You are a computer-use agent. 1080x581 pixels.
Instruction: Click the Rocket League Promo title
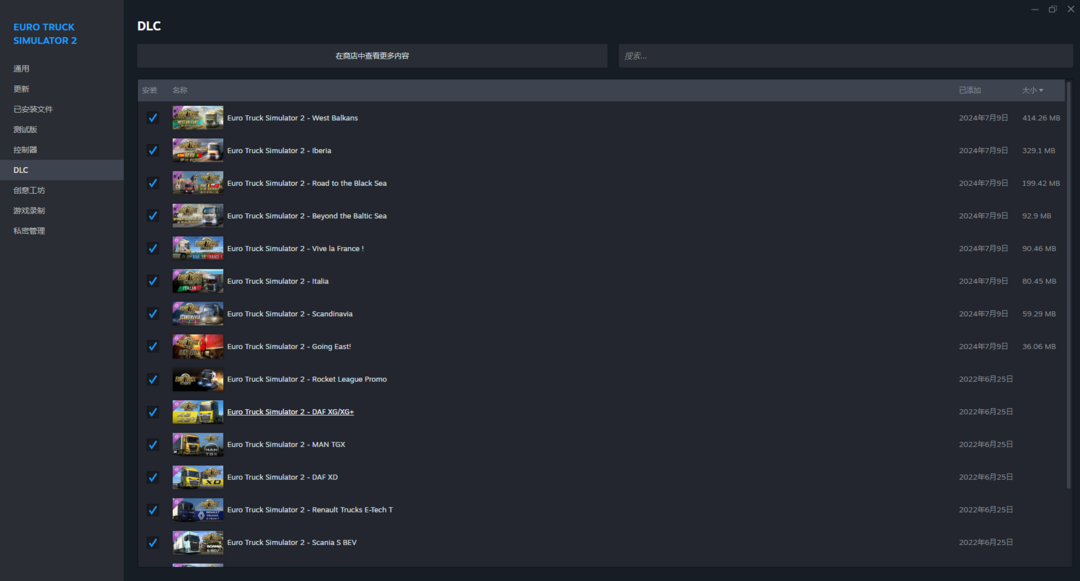[x=307, y=379]
